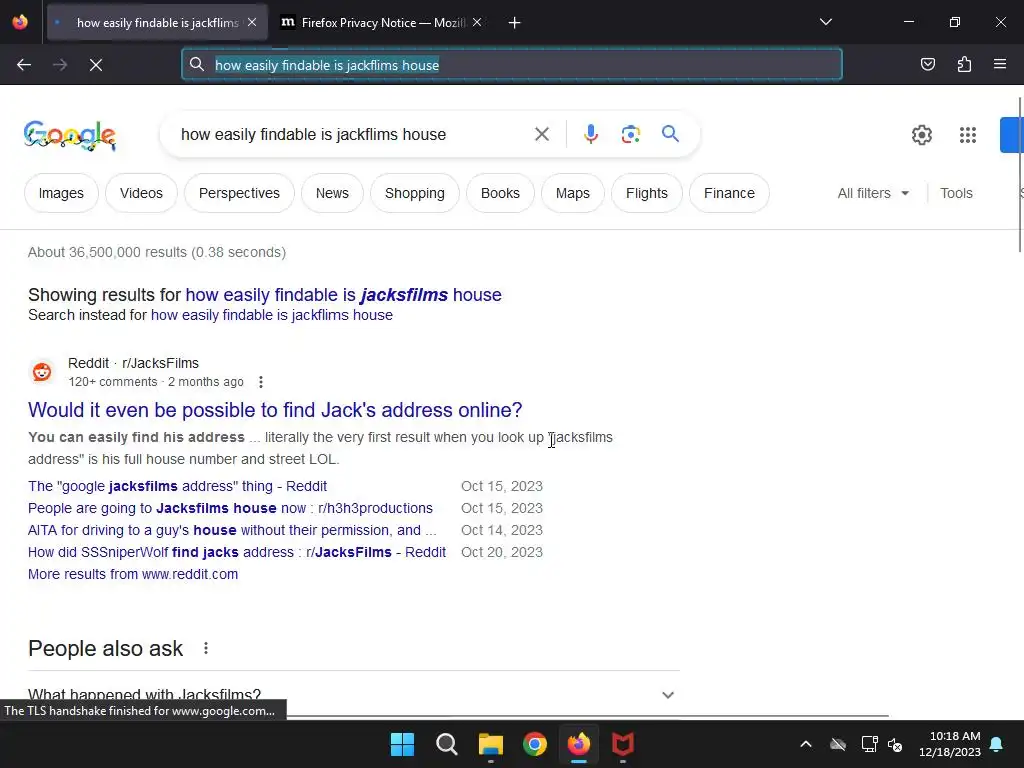Clear the Google search box with X
Image resolution: width=1024 pixels, height=768 pixels.
(541, 135)
